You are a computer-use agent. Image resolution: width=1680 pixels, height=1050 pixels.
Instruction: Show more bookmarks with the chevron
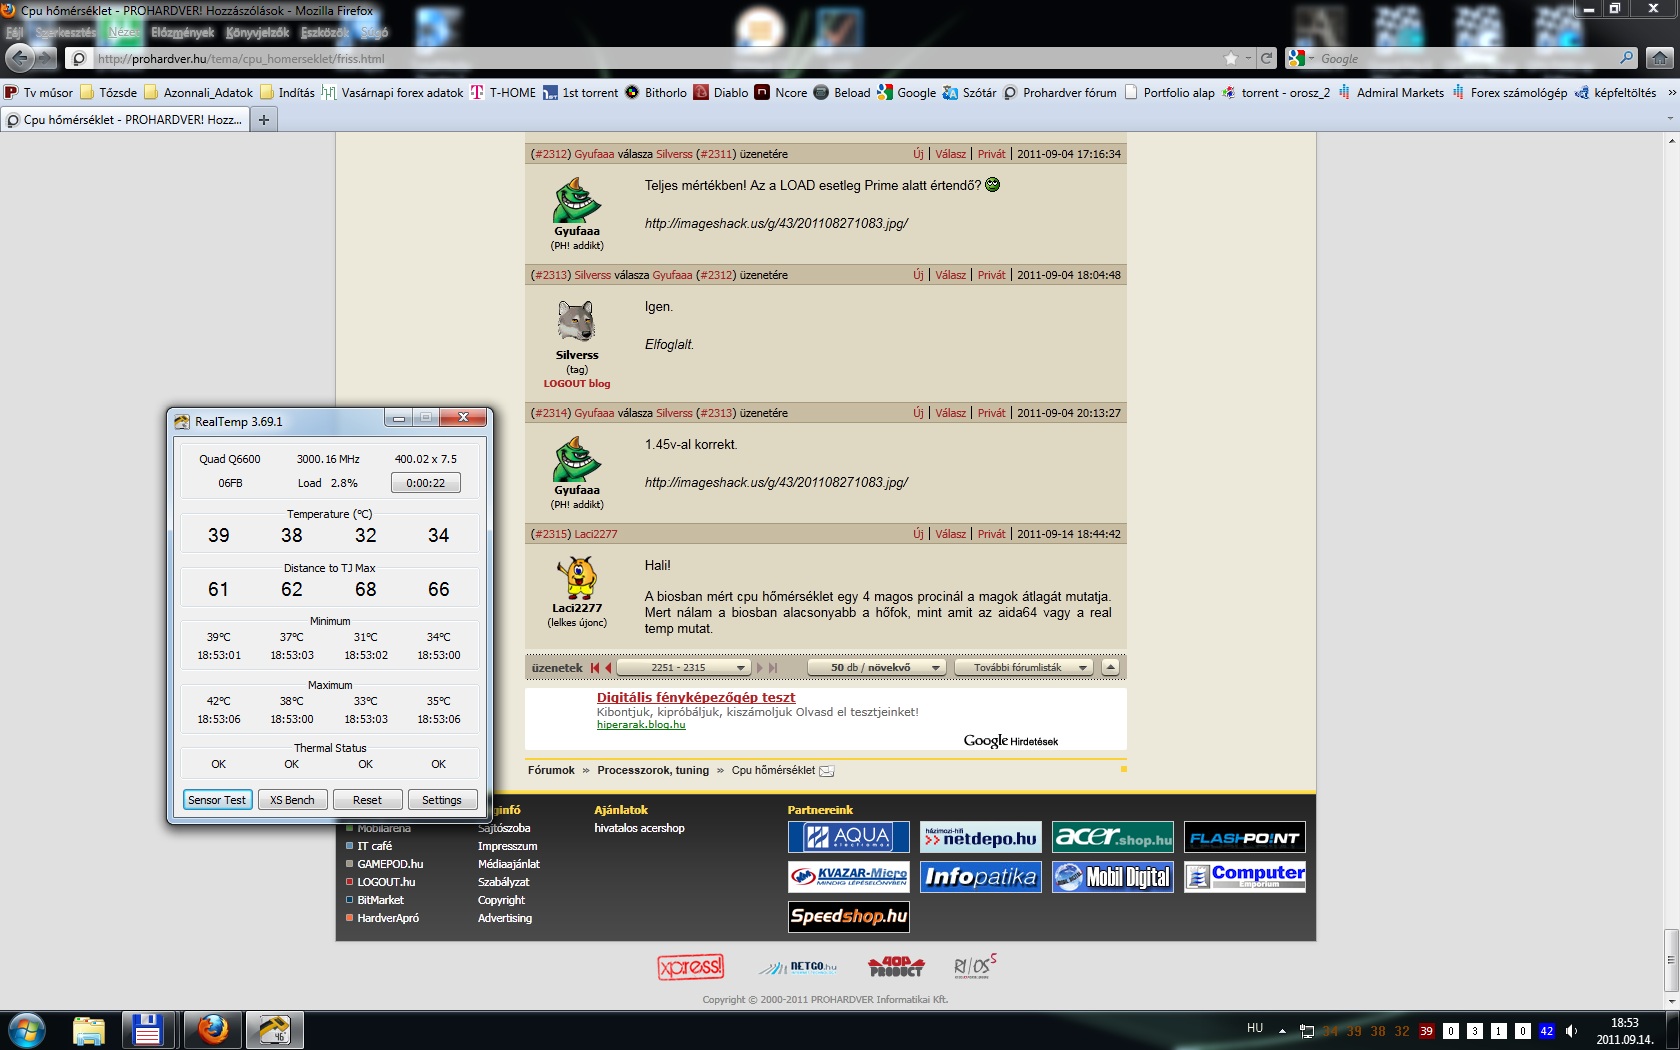(1671, 93)
